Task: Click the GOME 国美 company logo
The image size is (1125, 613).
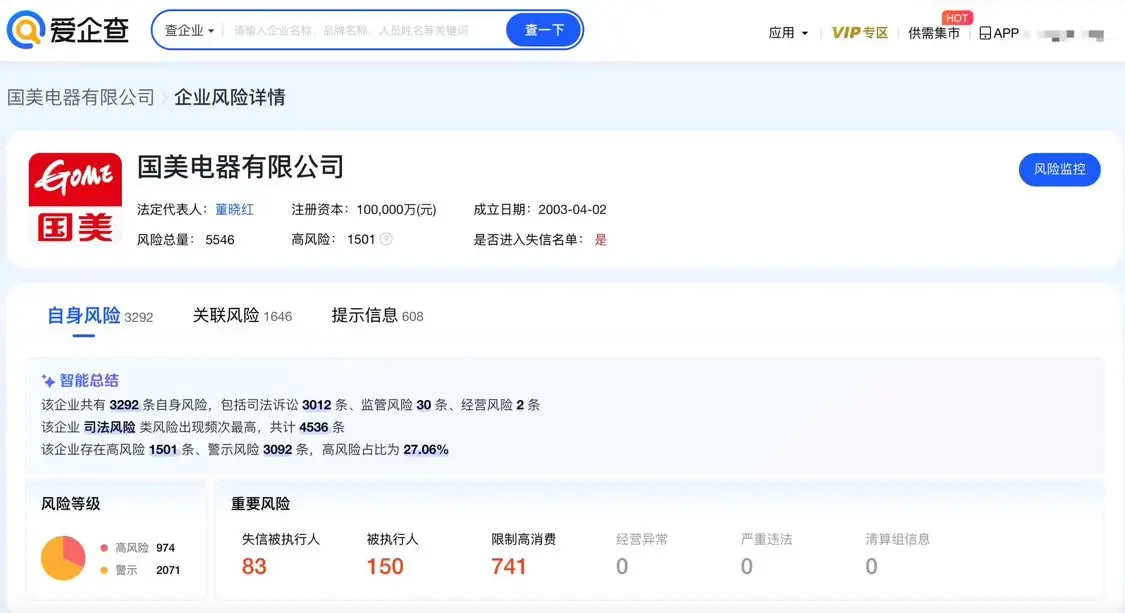Action: tap(75, 199)
